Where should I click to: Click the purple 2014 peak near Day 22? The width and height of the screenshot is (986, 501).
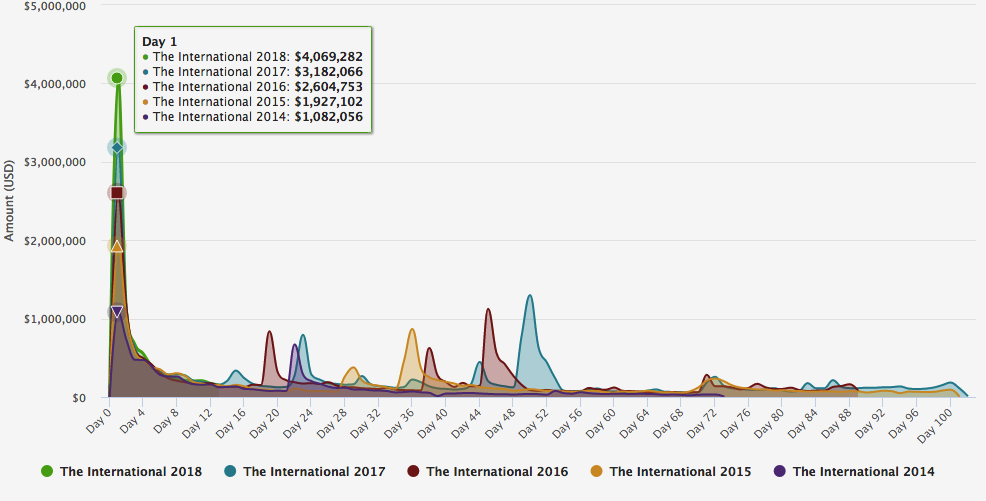pos(294,345)
